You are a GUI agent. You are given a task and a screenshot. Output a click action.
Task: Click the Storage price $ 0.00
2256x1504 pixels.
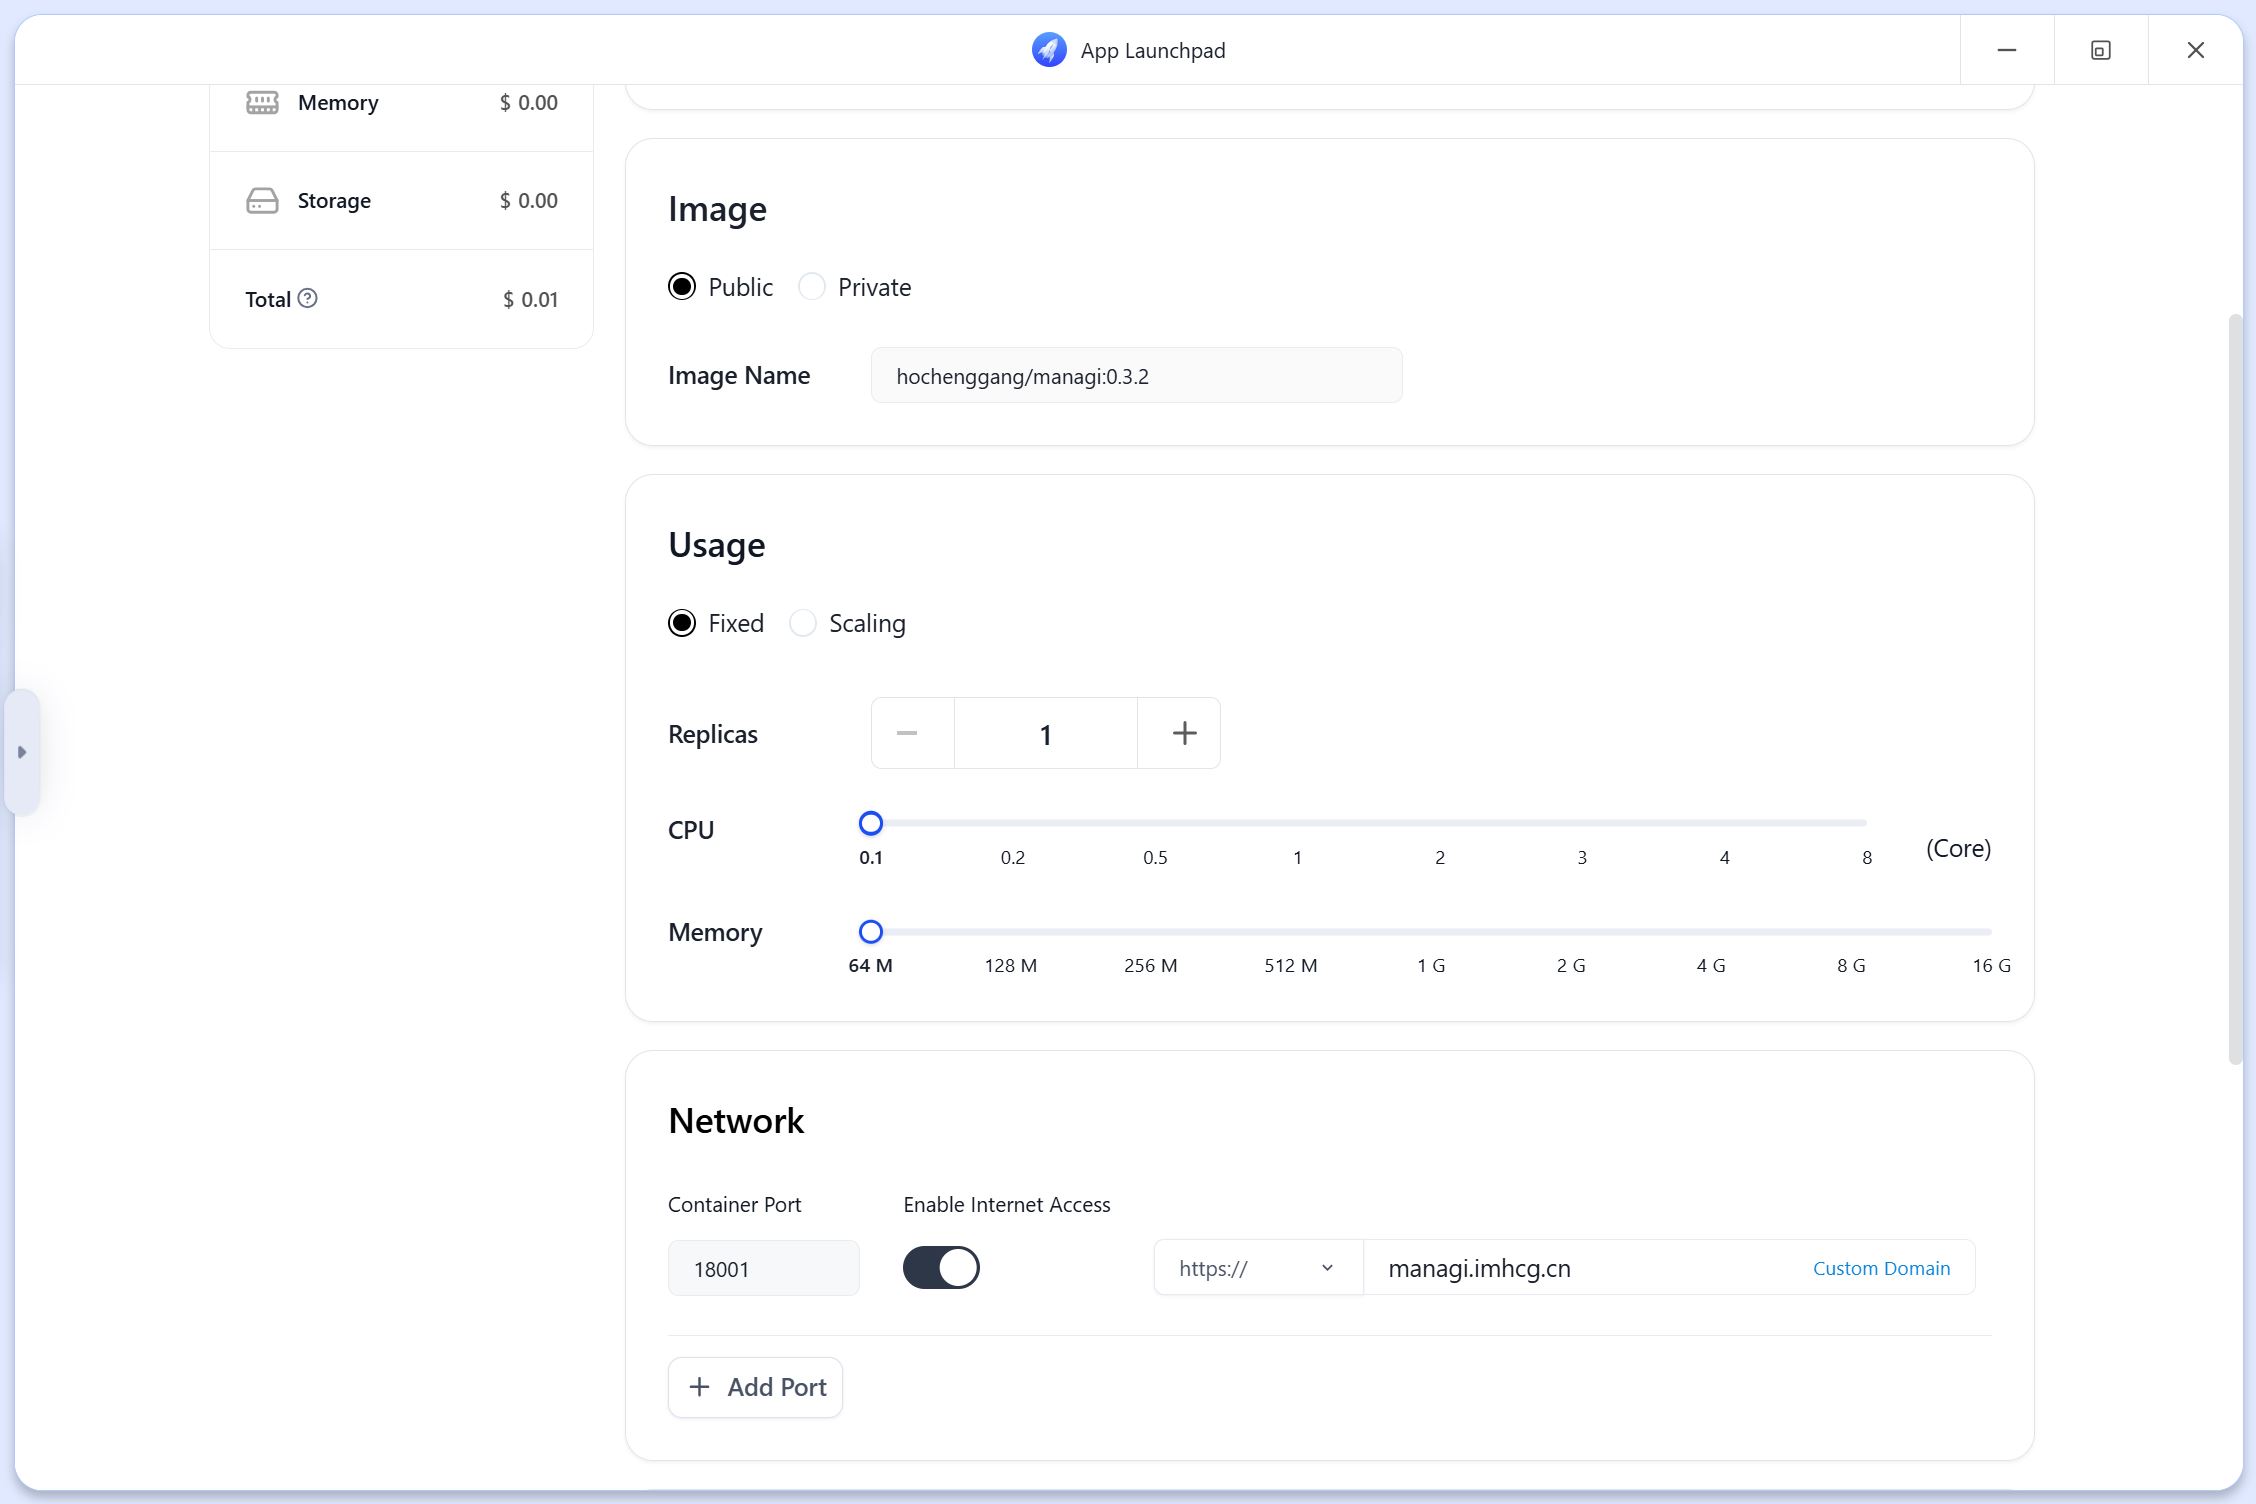(x=529, y=201)
